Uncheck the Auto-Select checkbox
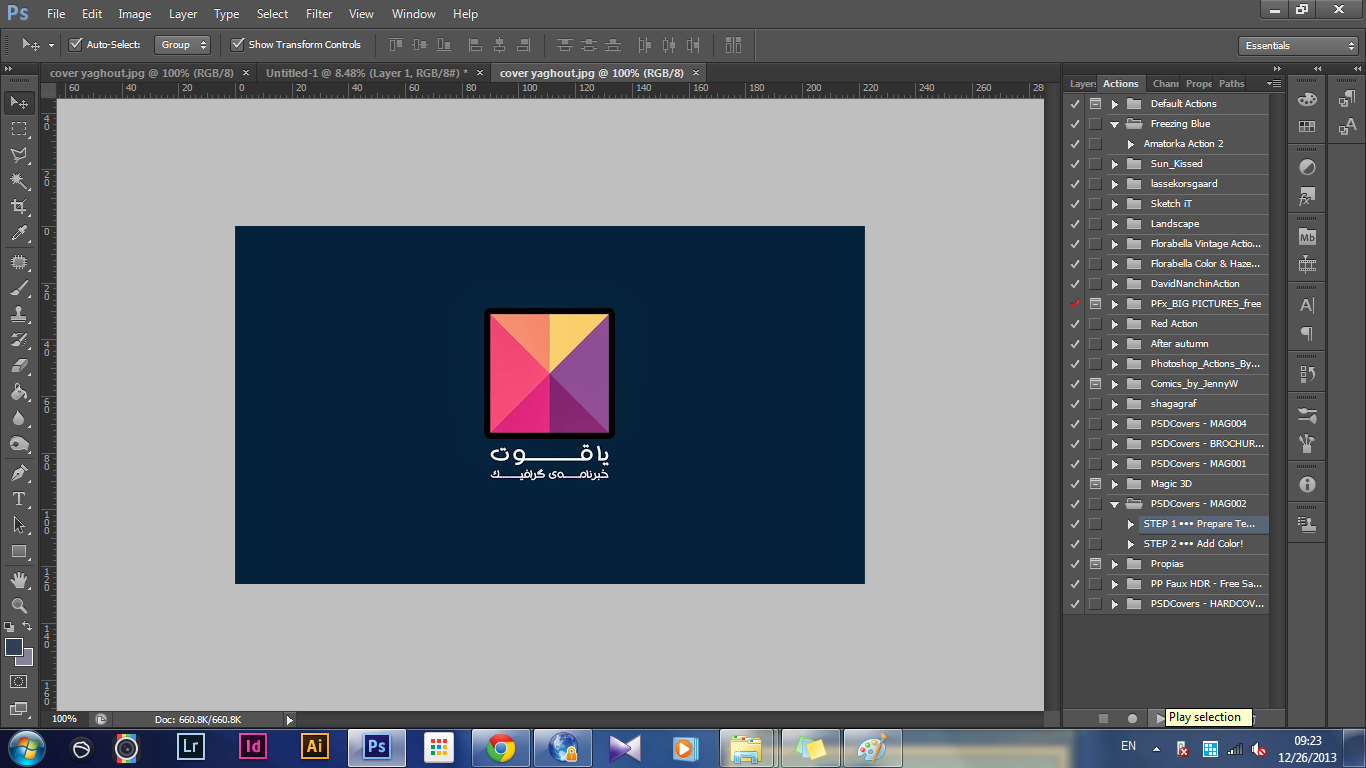1366x768 pixels. [x=75, y=45]
